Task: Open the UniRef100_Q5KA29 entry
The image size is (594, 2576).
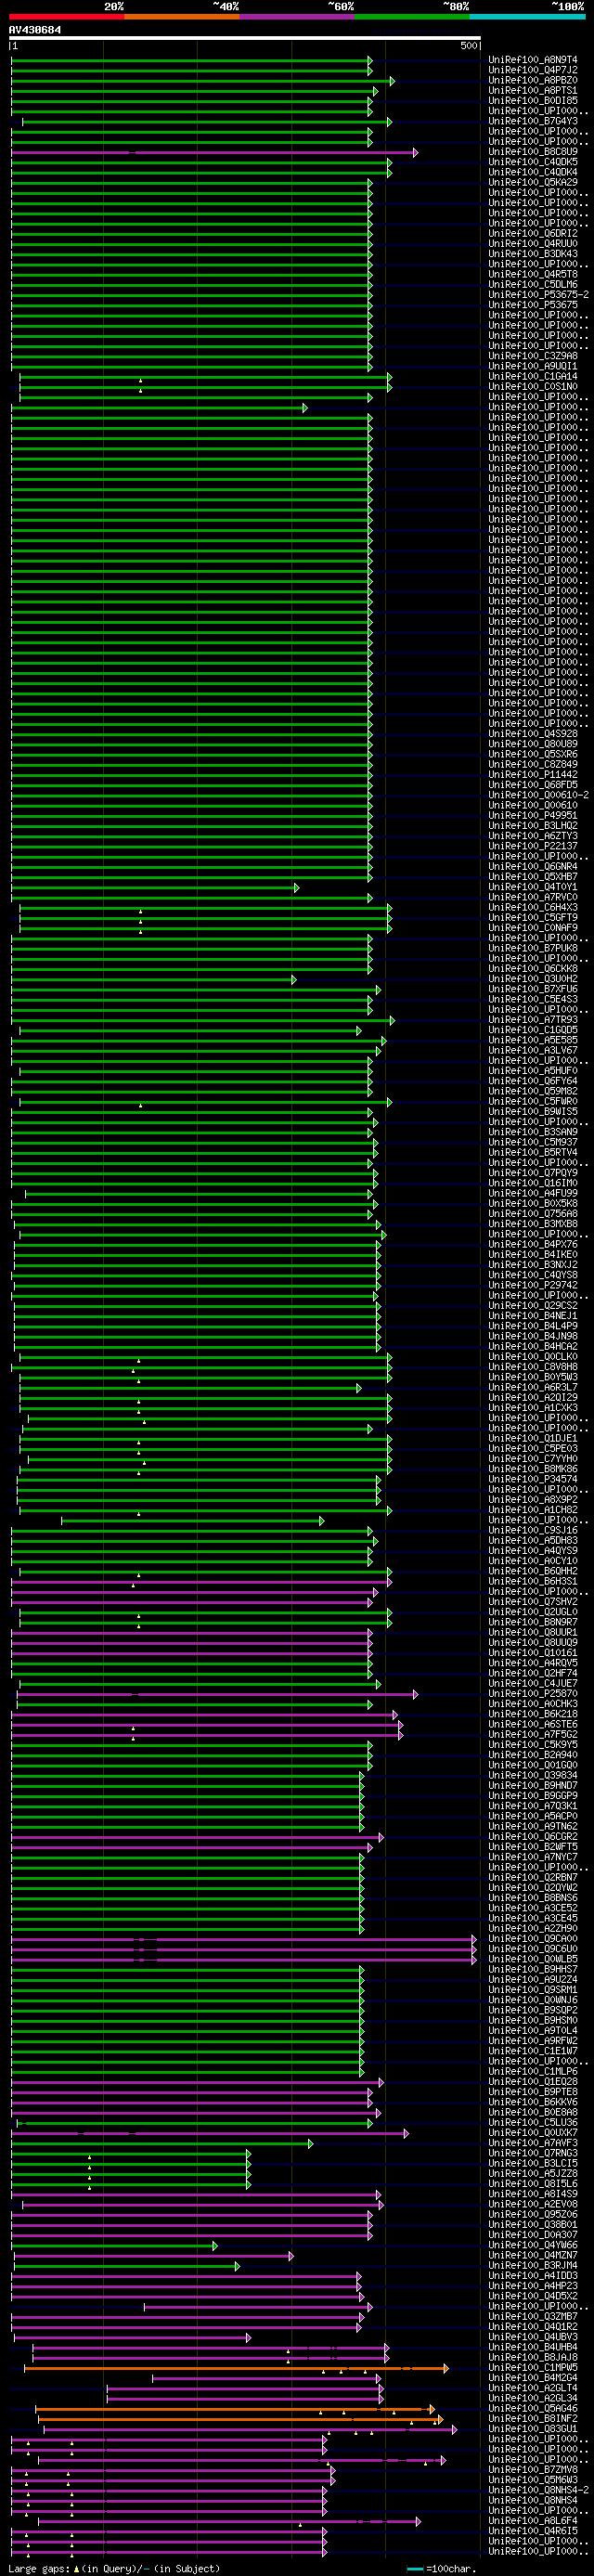Action: [x=533, y=182]
